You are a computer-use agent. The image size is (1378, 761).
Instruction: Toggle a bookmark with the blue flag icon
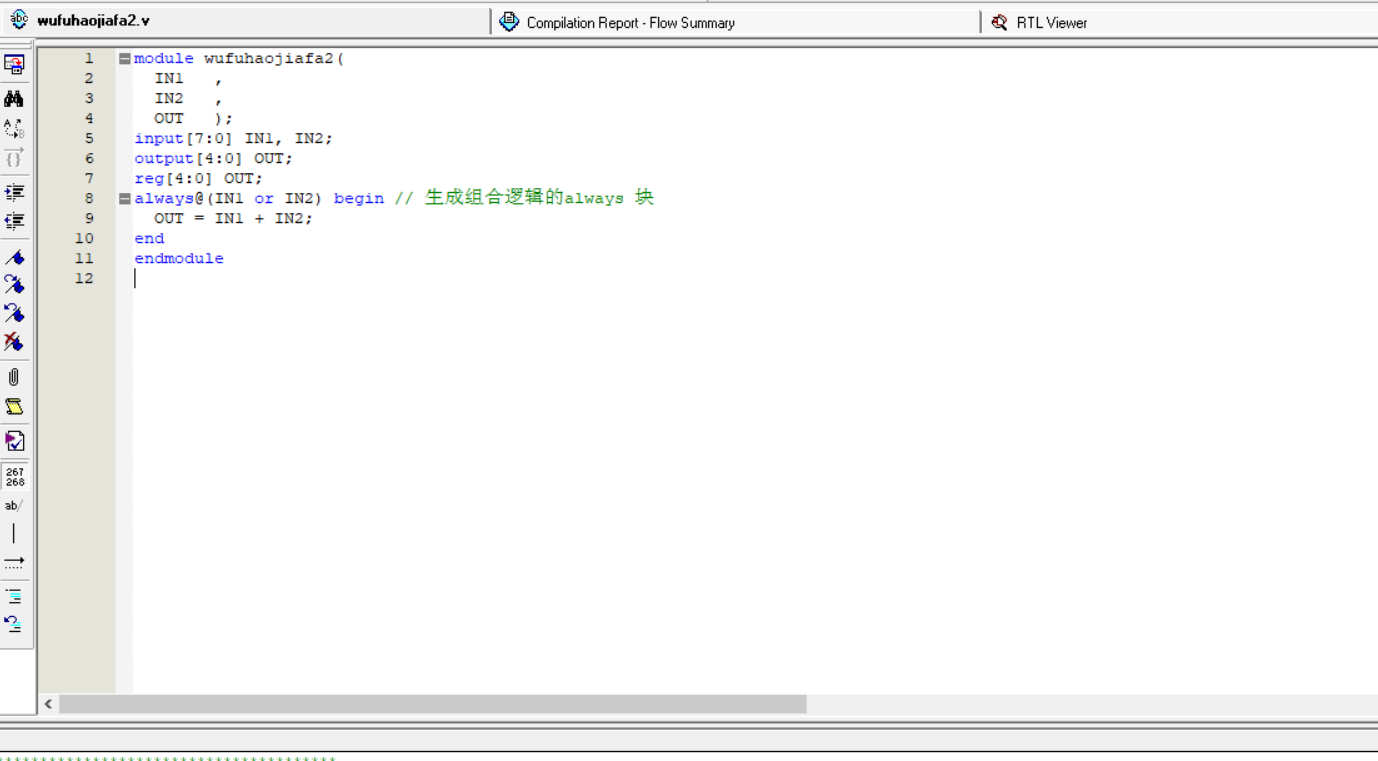(x=14, y=257)
